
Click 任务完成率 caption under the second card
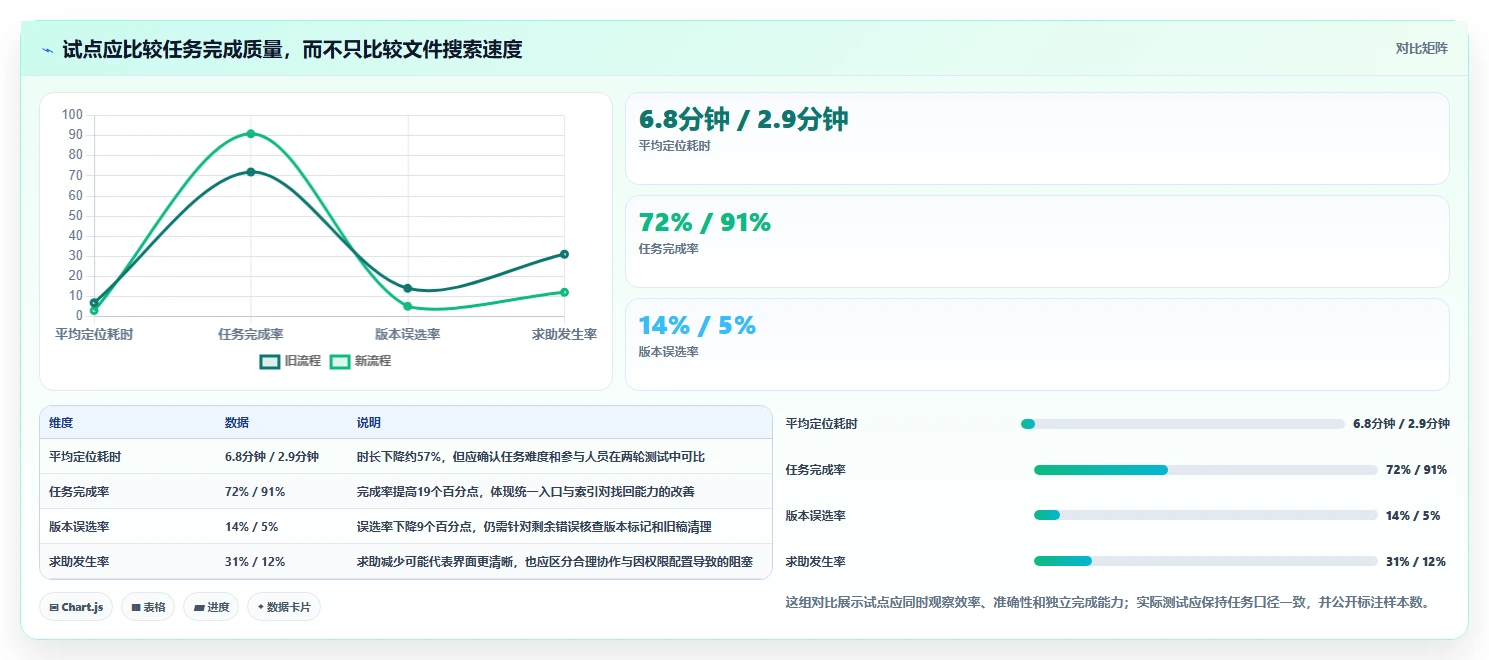(x=669, y=249)
